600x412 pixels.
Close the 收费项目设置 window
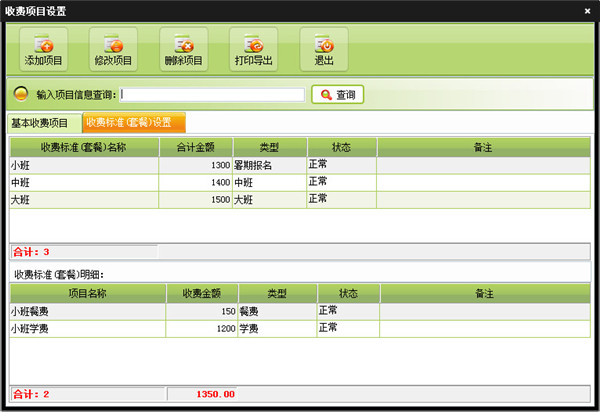(587, 10)
